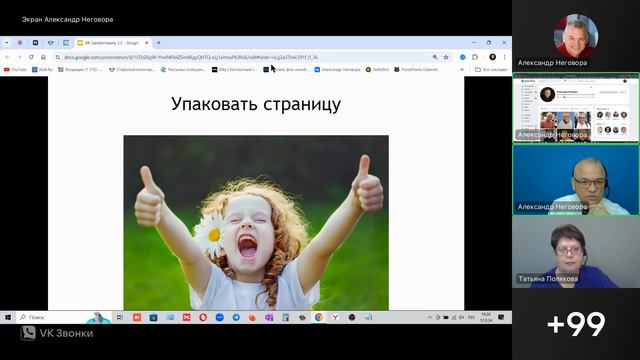Click the thumbs-up girl photo on the slide
The height and width of the screenshot is (360, 640).
(x=256, y=223)
